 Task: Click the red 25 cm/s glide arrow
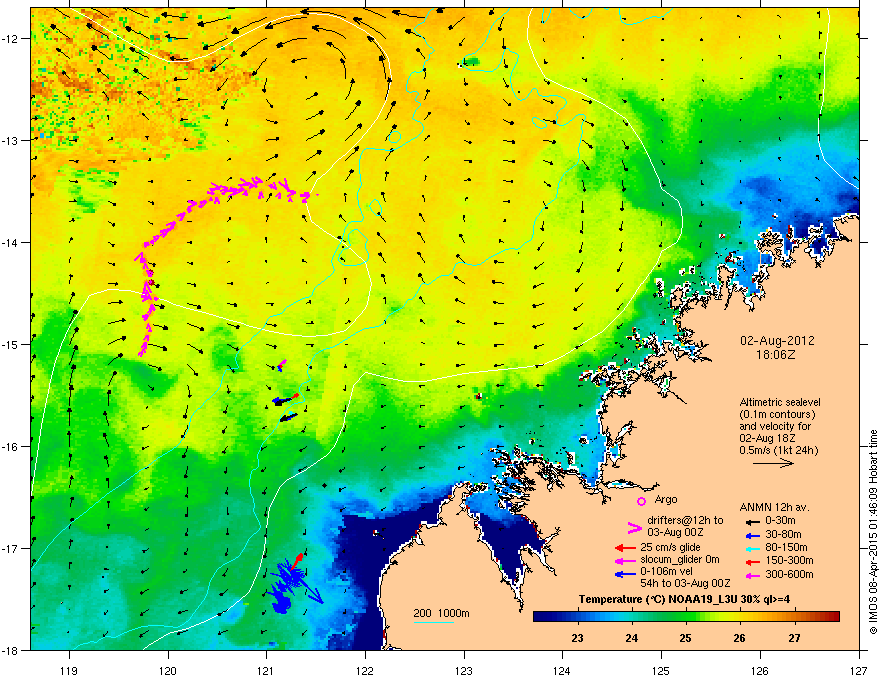pyautogui.click(x=625, y=548)
